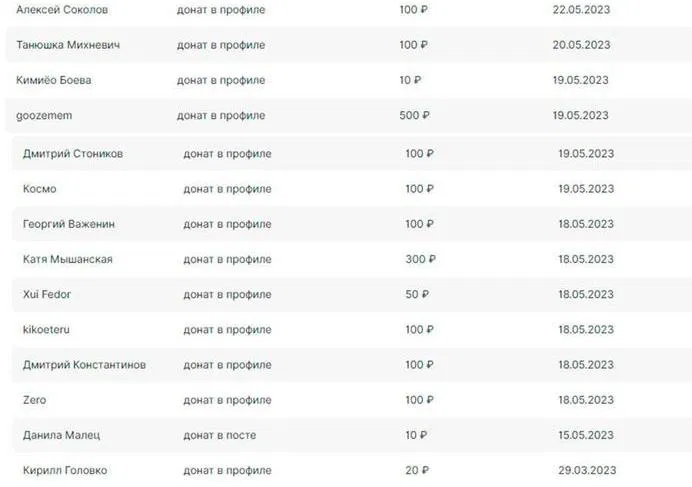
Task: Select the Георгий Баженин donation row
Action: click(x=352, y=224)
